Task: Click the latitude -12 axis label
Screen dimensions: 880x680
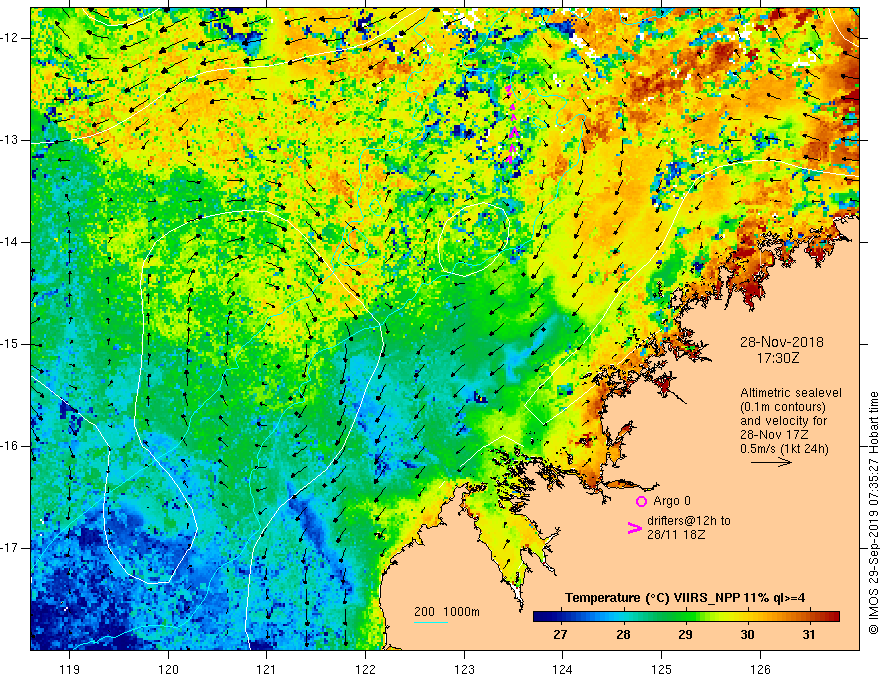Action: (10, 38)
